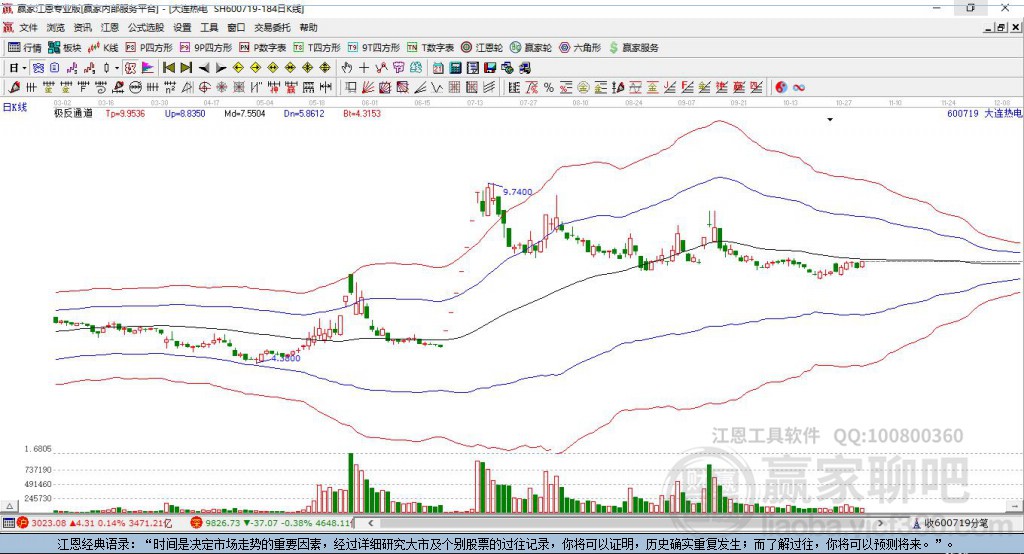Open the 江恩 menu
Image resolution: width=1024 pixels, height=554 pixels.
[x=110, y=27]
